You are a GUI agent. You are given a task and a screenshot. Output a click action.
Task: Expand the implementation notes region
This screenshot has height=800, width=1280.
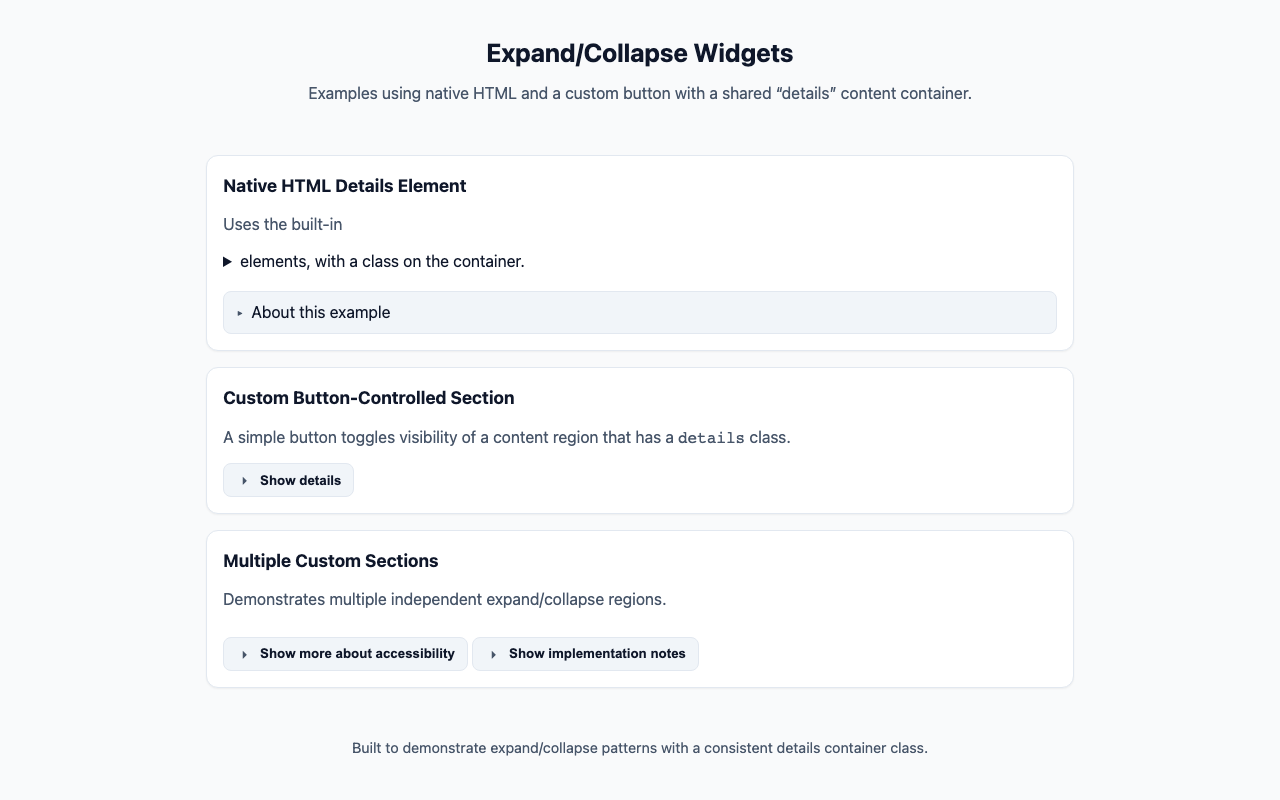(x=585, y=654)
